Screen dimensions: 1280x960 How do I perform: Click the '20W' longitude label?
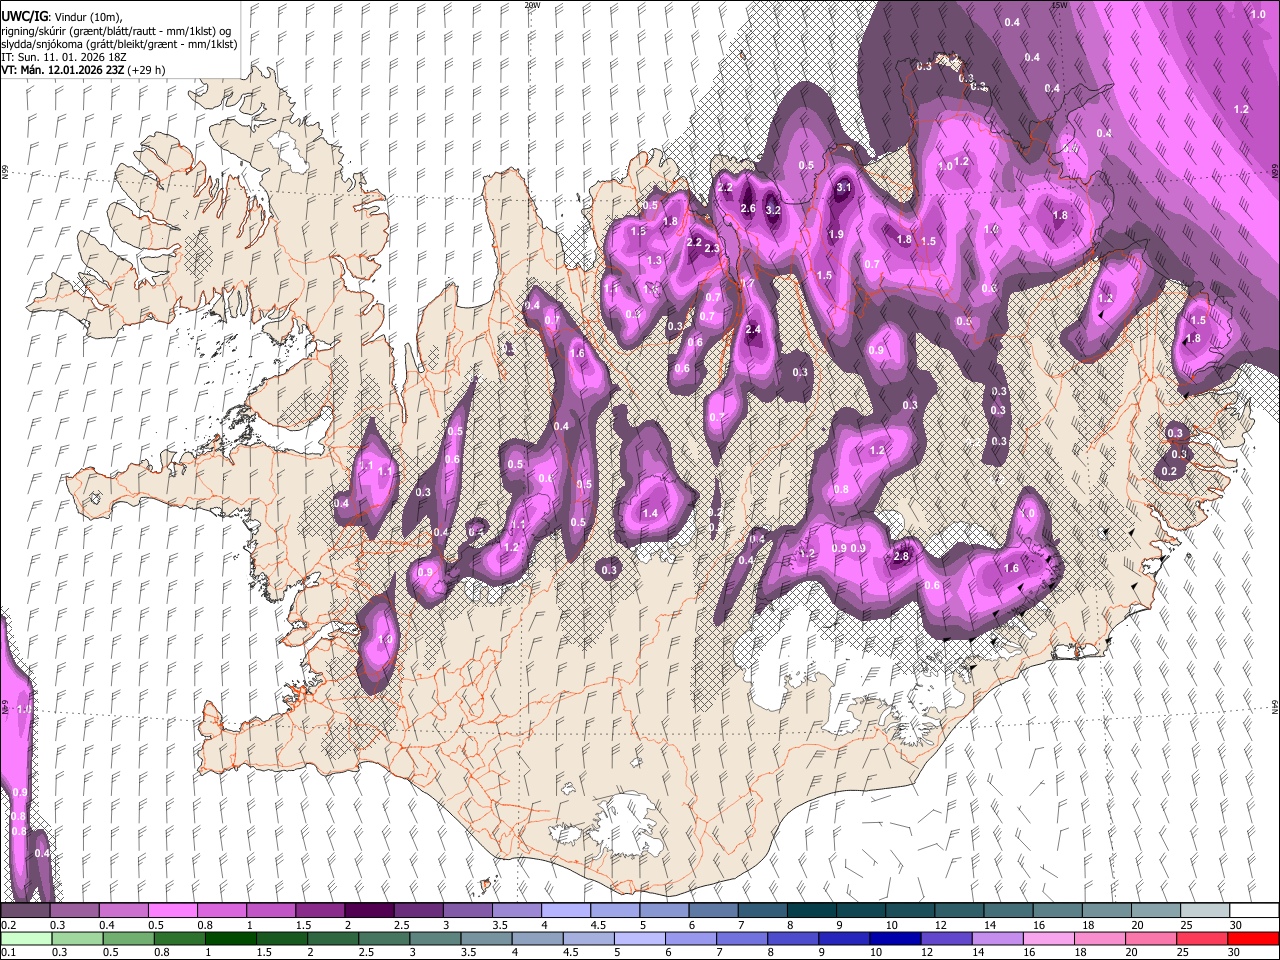pyautogui.click(x=532, y=5)
